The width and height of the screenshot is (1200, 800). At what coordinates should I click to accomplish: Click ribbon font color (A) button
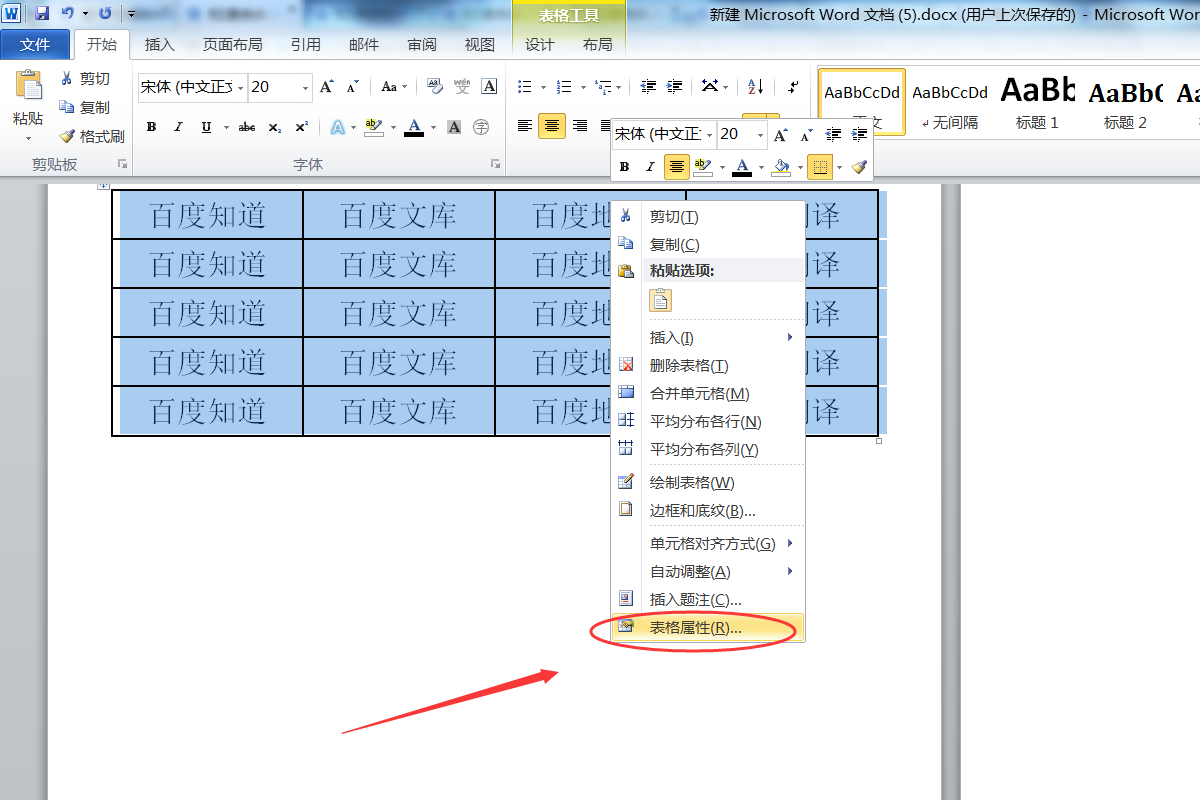(x=414, y=127)
